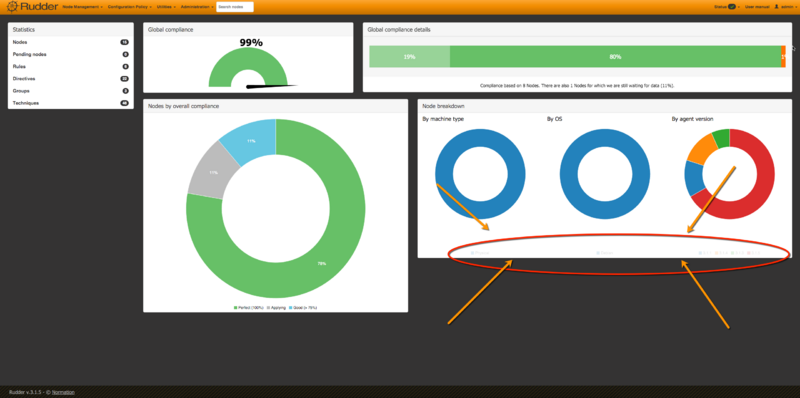Viewport: 800px width, 398px height.
Task: Select the 80% segment of compliance bar
Action: (x=615, y=57)
